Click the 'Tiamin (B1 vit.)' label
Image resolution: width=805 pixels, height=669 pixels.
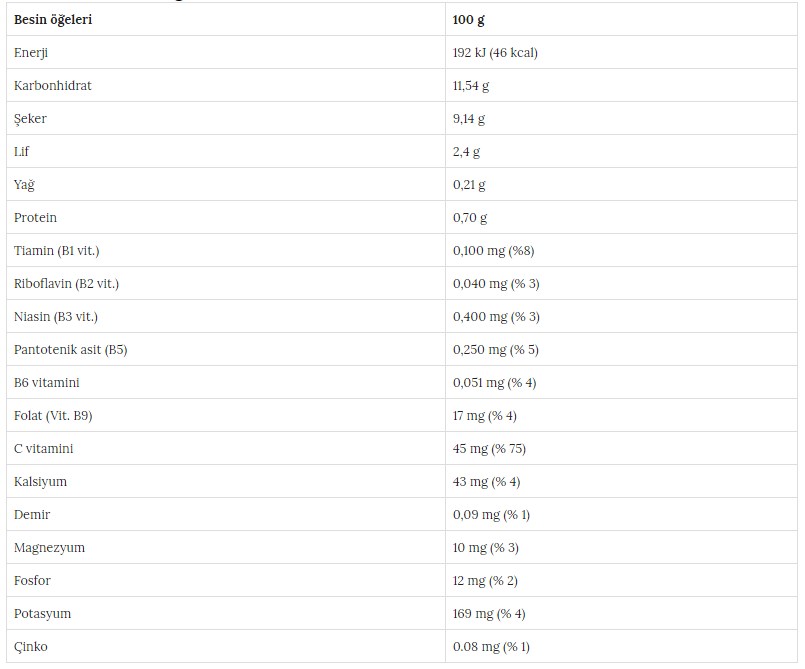[56, 251]
